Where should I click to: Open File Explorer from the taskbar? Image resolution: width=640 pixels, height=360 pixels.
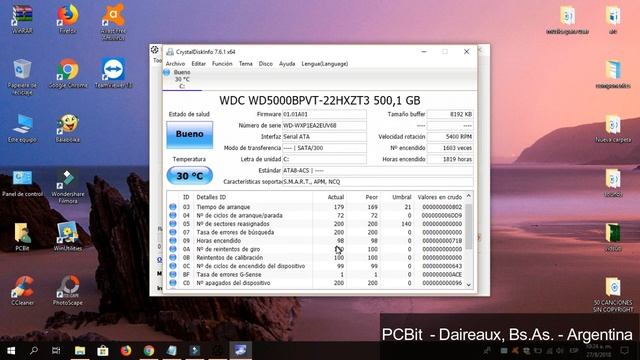point(80,351)
